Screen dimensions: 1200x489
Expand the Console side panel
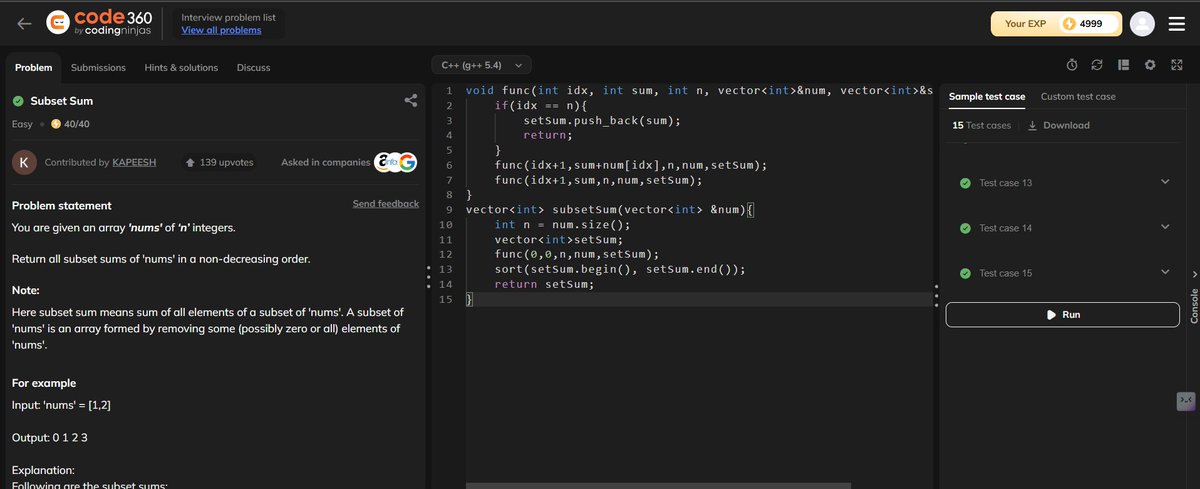pyautogui.click(x=1193, y=295)
